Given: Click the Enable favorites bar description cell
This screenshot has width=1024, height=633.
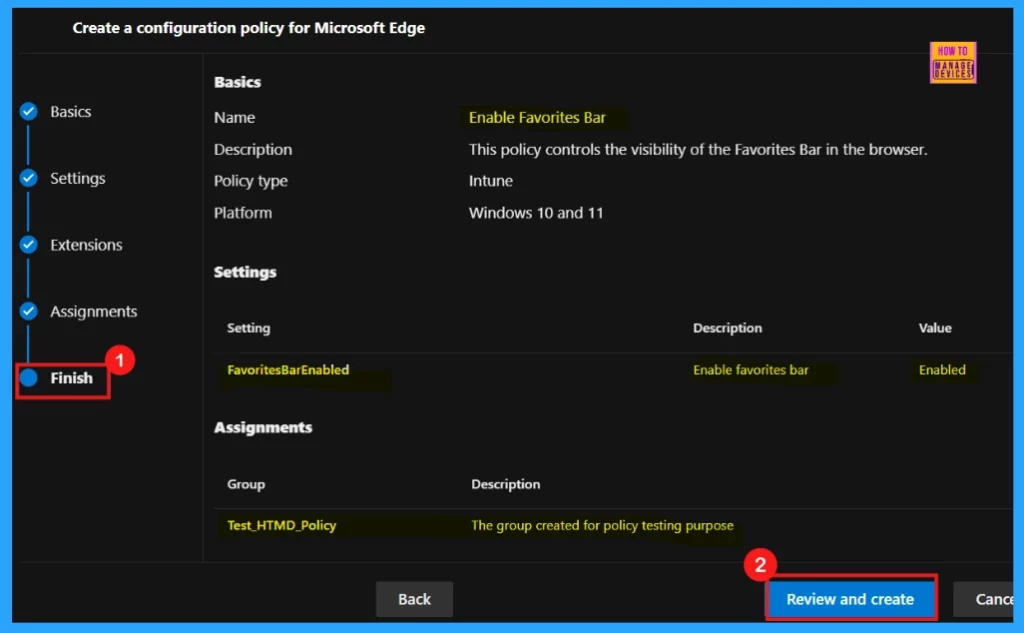Looking at the screenshot, I should [750, 370].
